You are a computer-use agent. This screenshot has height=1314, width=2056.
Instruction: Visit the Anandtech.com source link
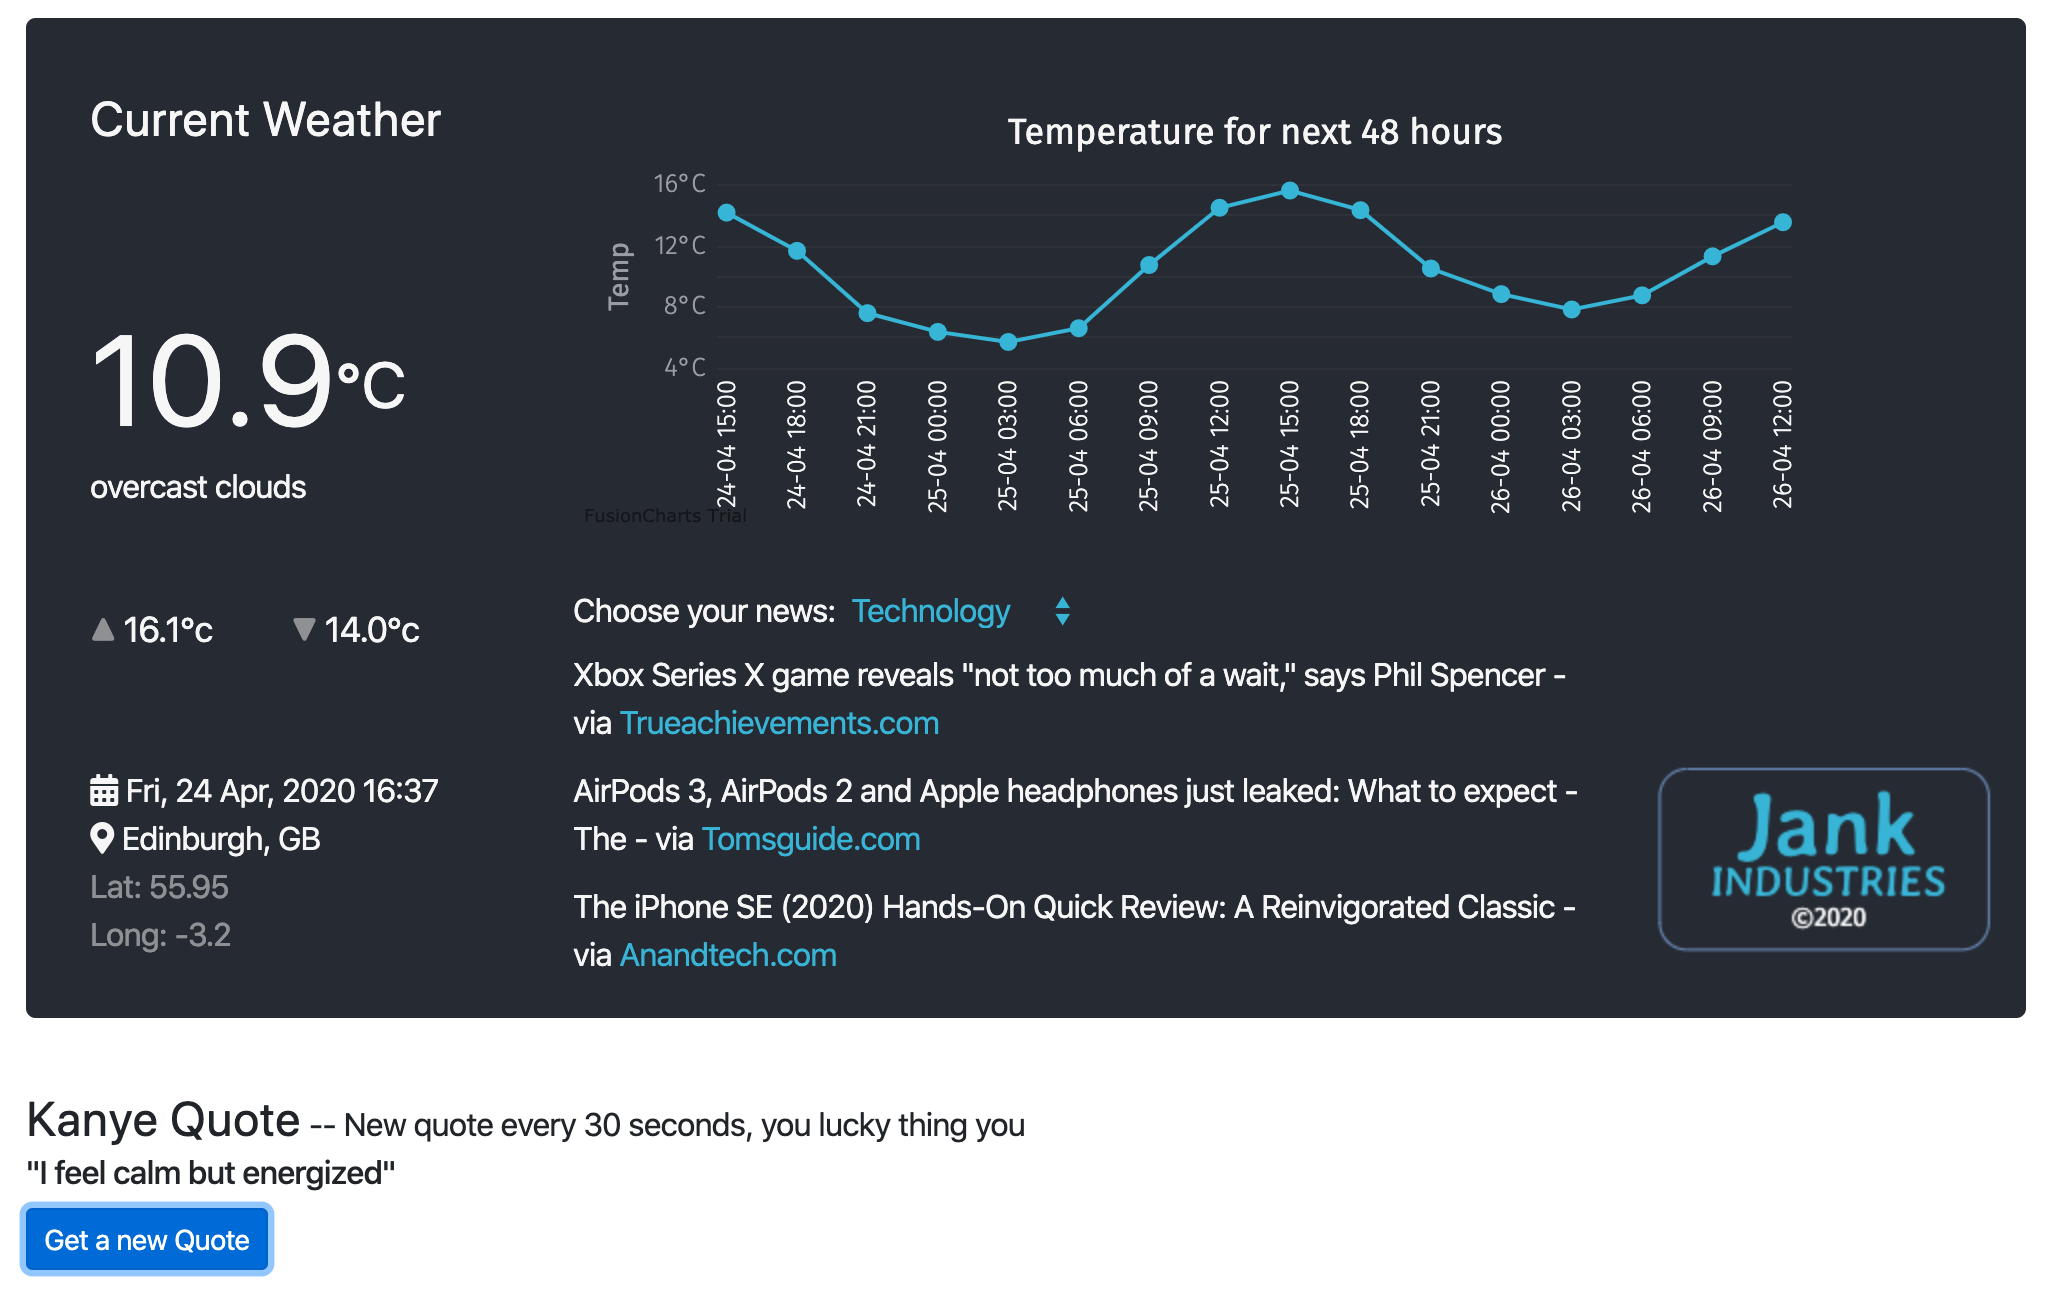point(728,955)
